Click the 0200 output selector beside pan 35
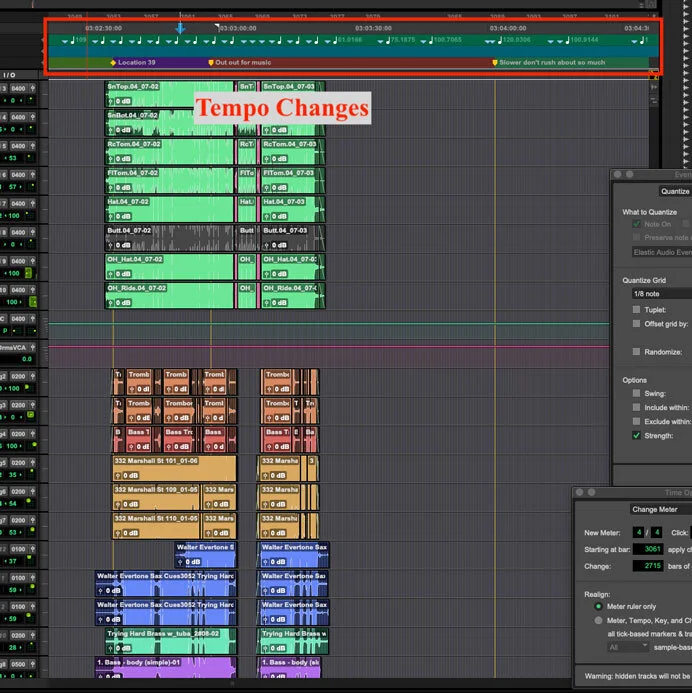 pos(18,463)
